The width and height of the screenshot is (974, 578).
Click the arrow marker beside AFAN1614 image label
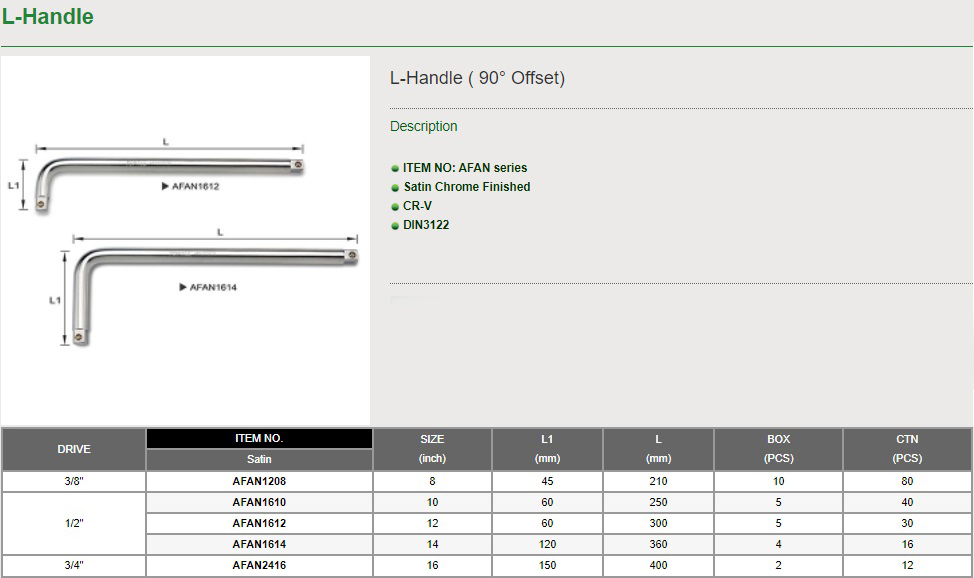click(182, 287)
